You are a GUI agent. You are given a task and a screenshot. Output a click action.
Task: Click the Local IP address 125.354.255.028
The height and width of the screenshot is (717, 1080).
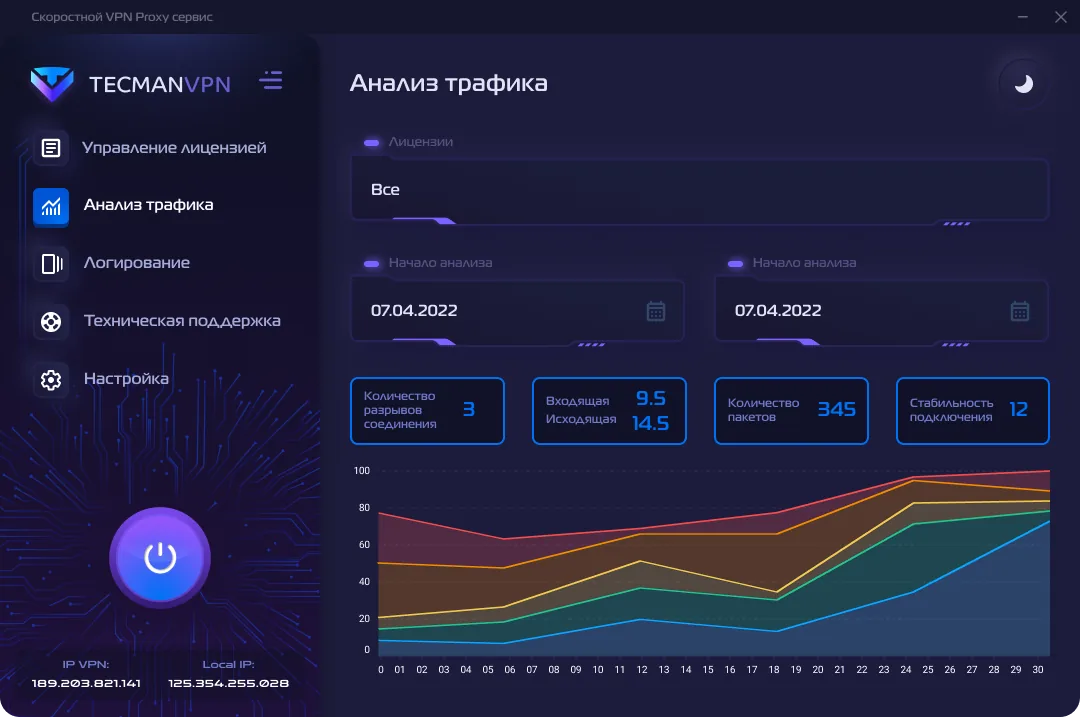click(229, 683)
